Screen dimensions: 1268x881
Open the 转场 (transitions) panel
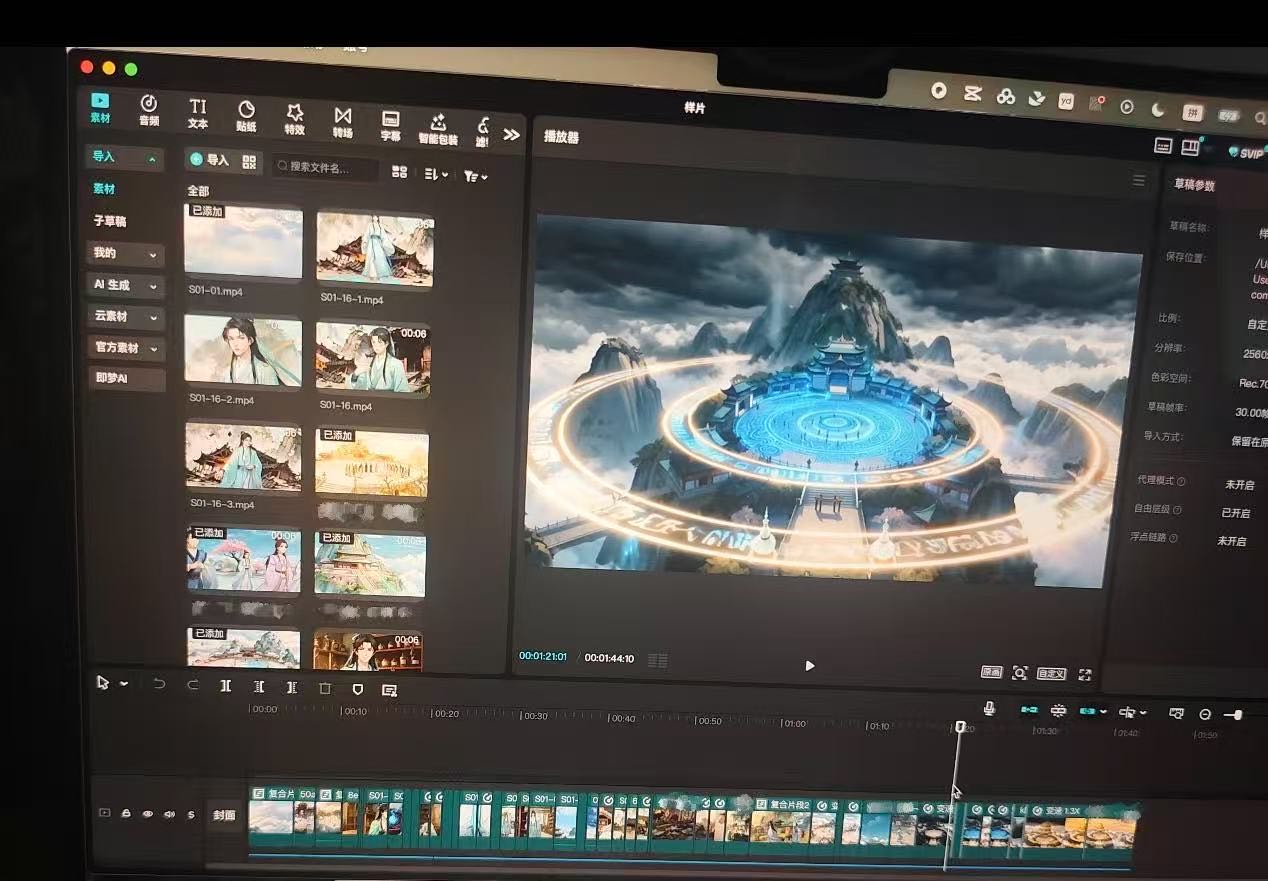click(x=343, y=121)
